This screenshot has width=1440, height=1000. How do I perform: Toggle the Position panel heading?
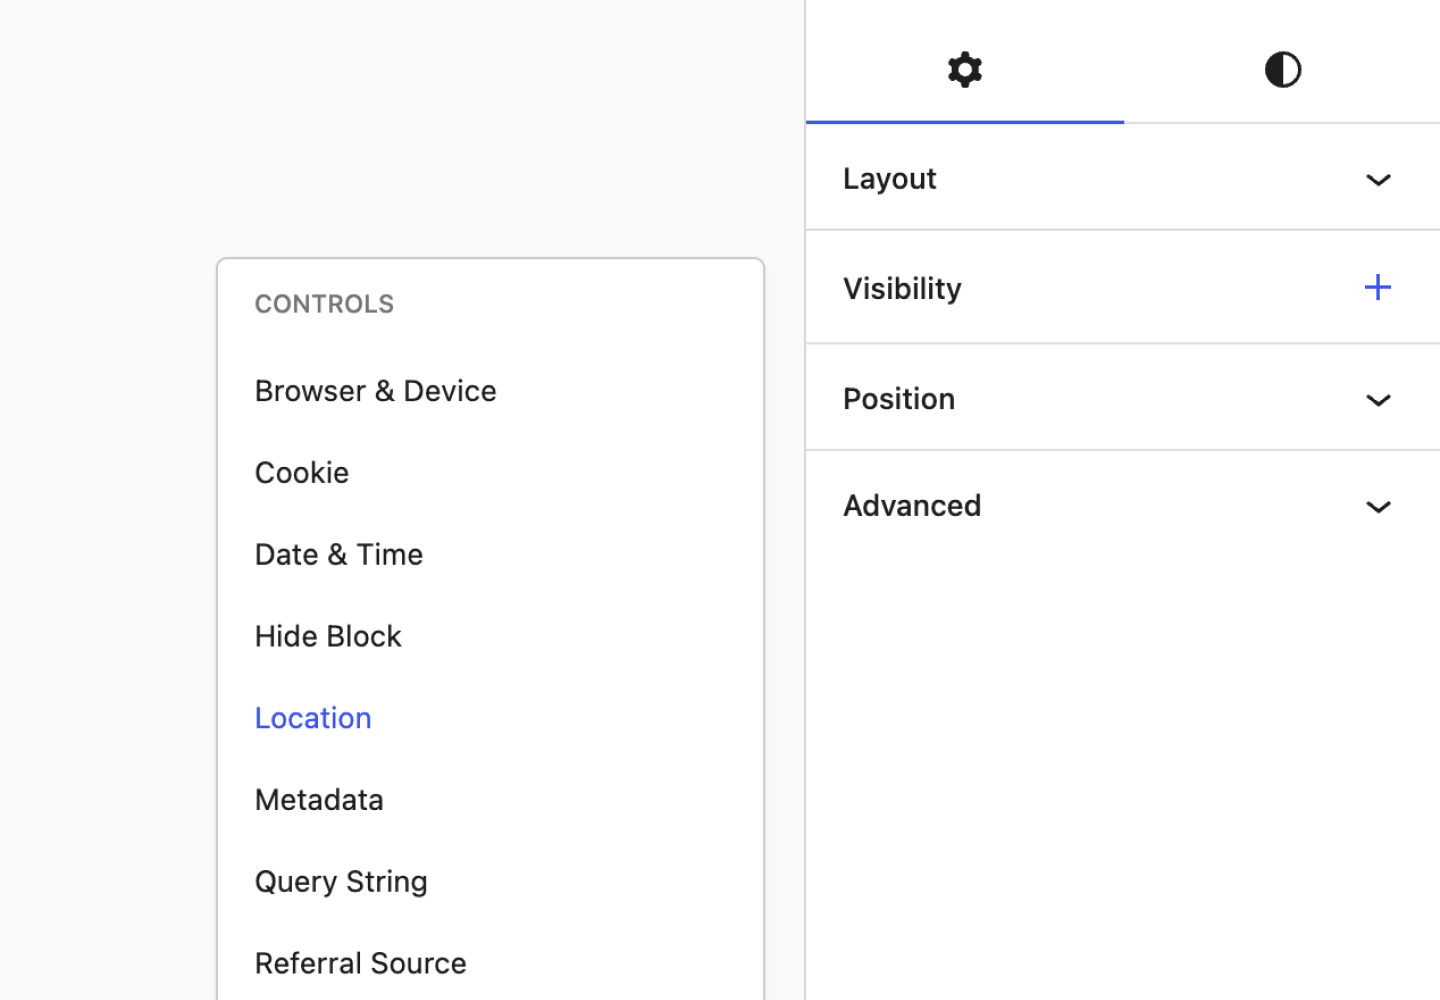pos(899,399)
